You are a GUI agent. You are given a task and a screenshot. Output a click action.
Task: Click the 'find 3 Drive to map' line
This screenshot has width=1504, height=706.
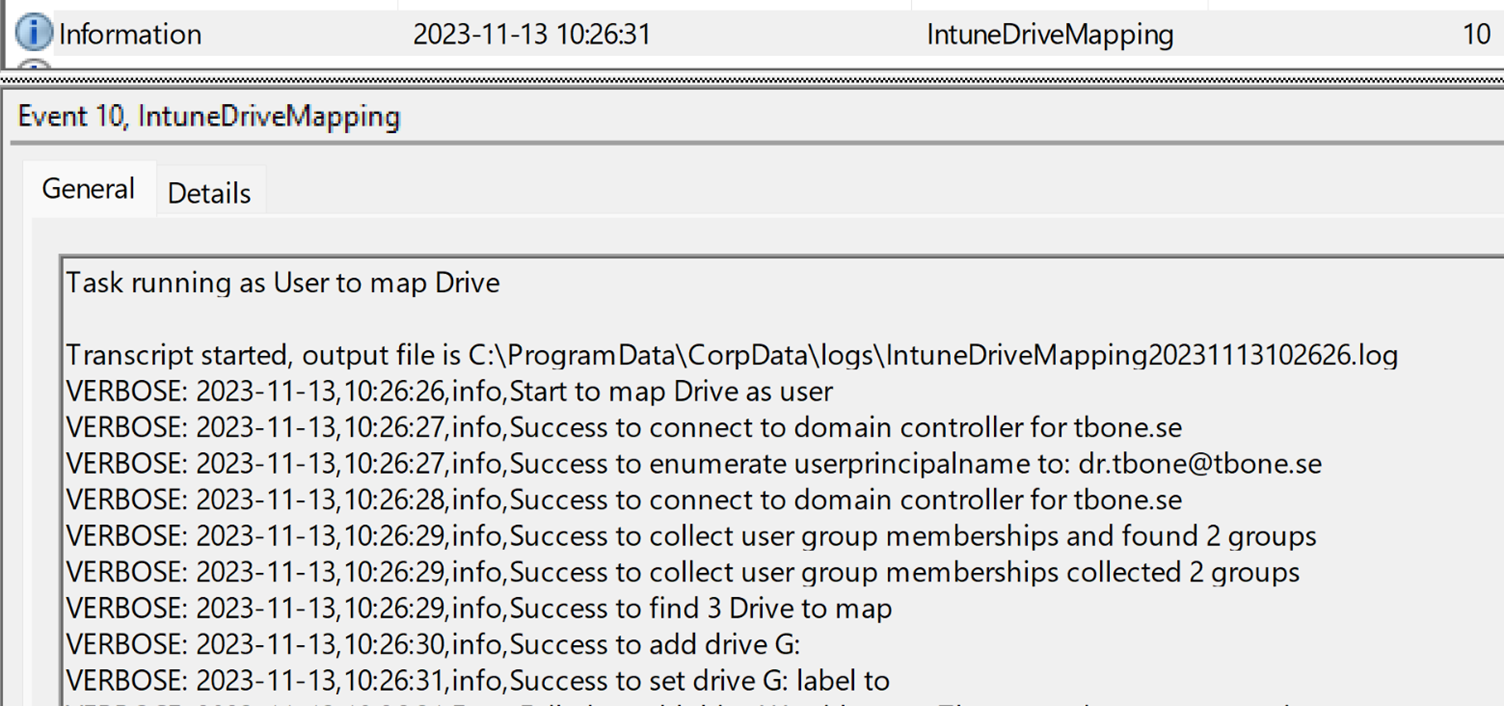[x=479, y=608]
